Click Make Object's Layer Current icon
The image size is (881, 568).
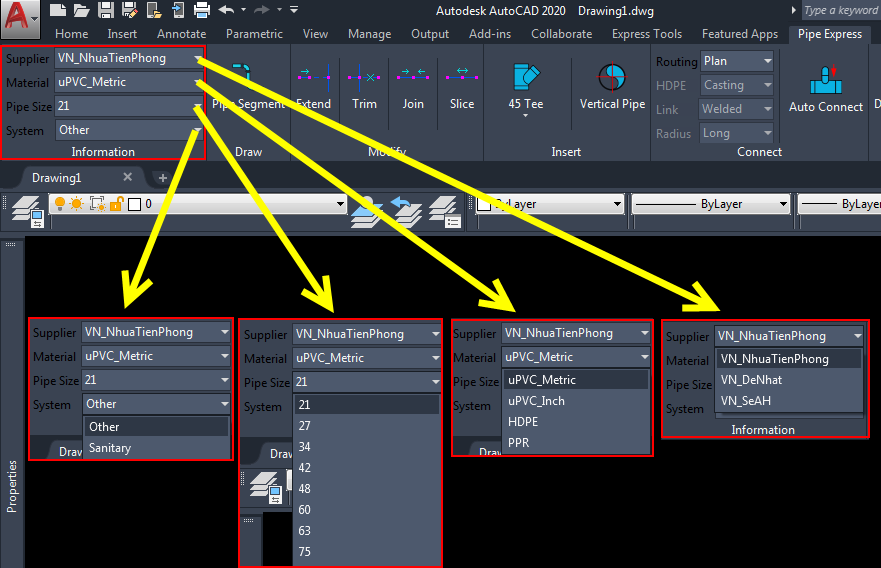click(366, 211)
